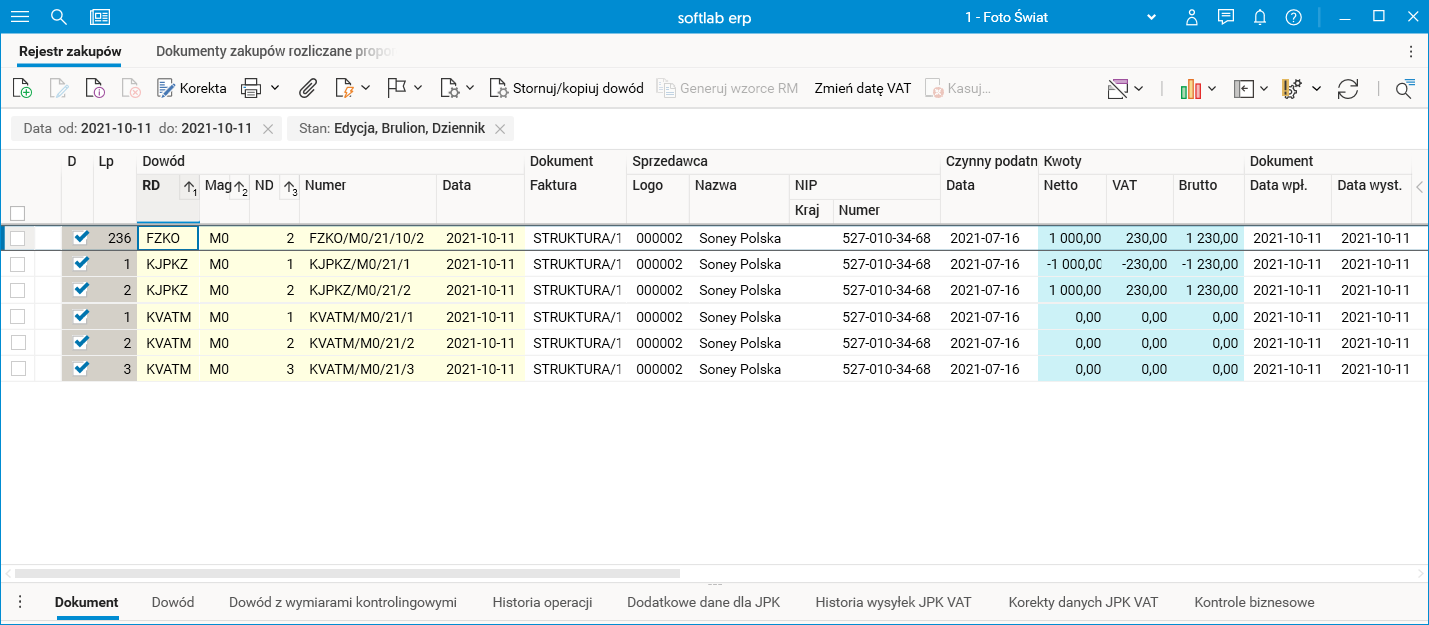Open the document info icon
This screenshot has width=1429, height=625.
tap(95, 88)
